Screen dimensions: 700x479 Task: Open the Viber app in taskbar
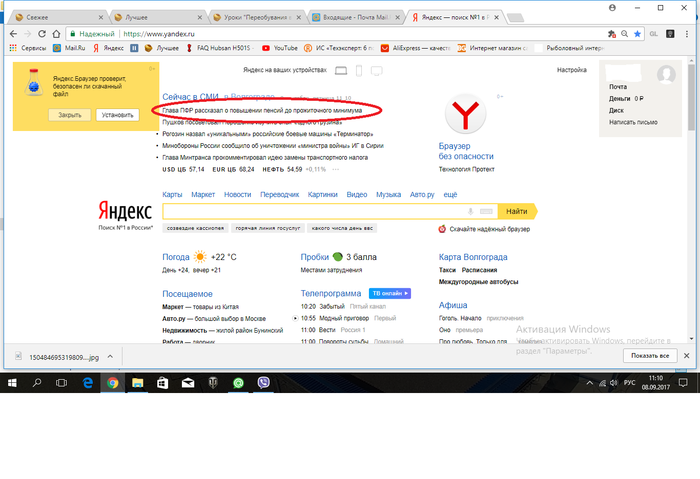click(x=263, y=383)
